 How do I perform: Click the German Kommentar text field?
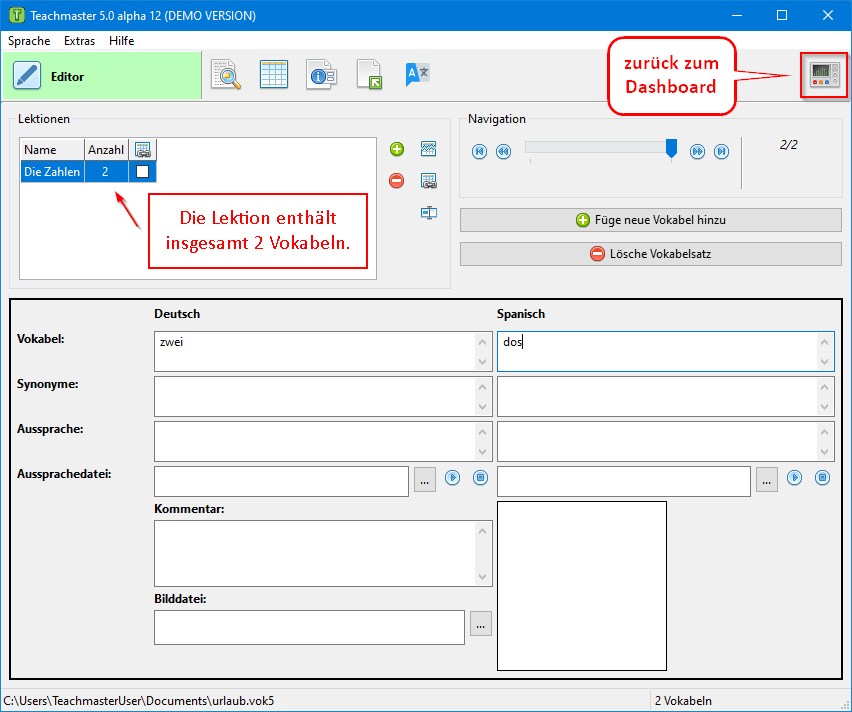(315, 552)
